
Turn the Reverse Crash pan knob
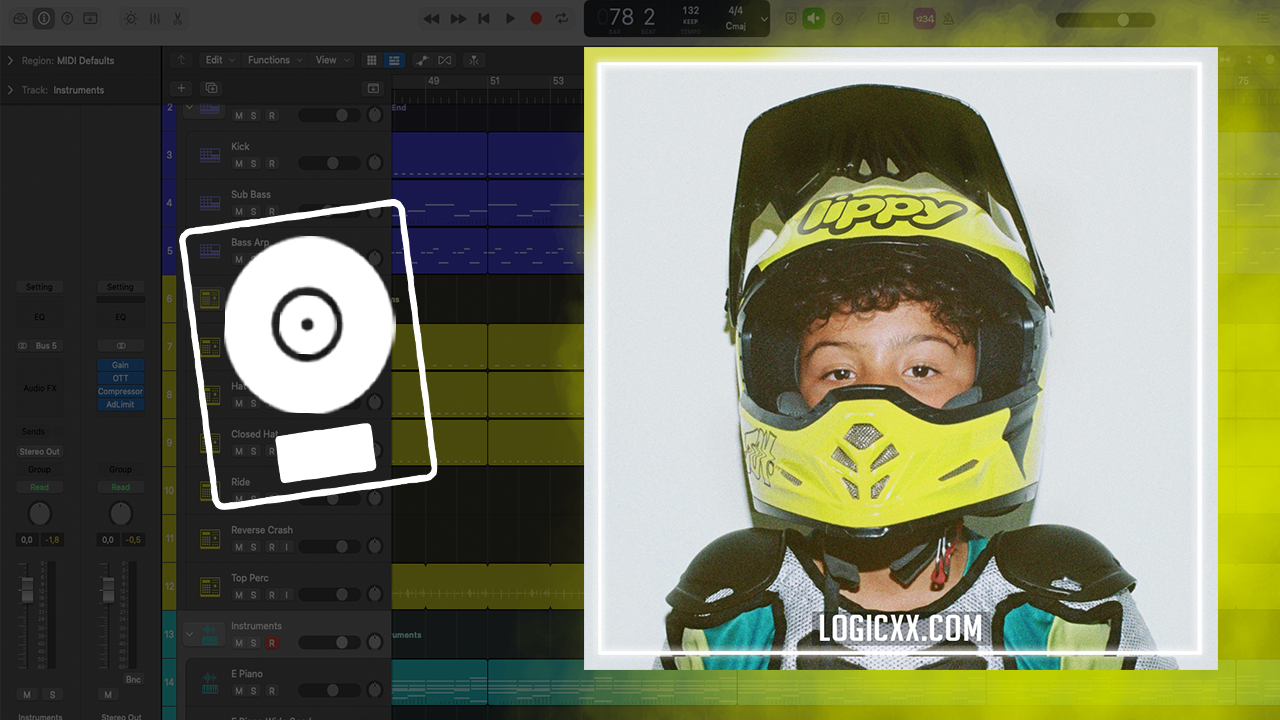[x=375, y=547]
